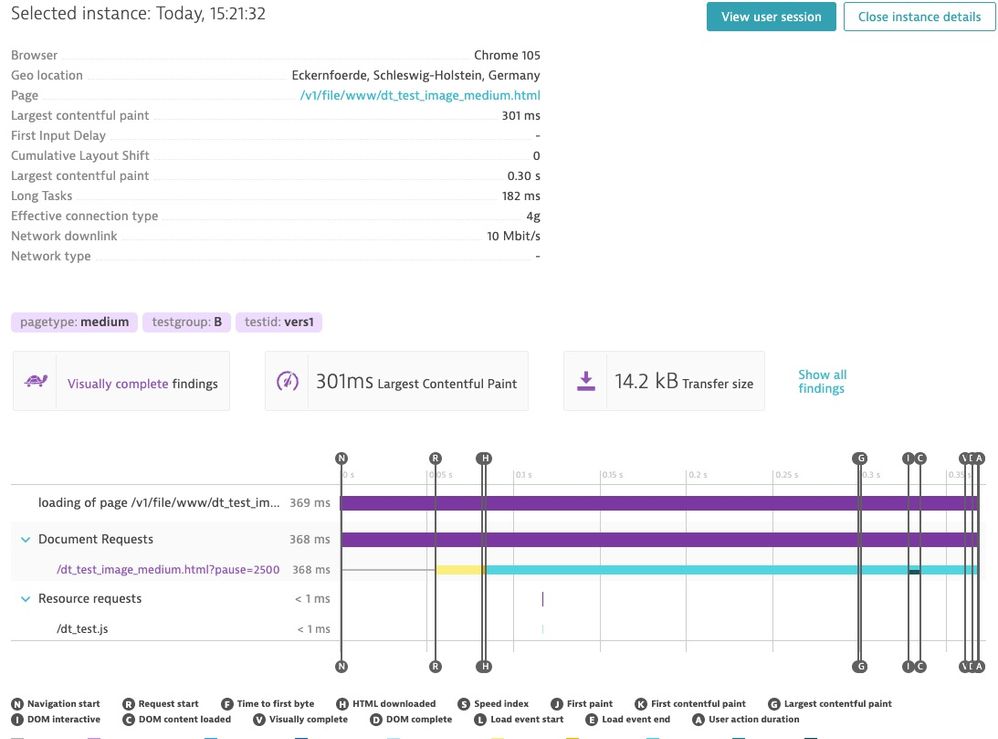Collapse the Resource requests section
998x739 pixels.
click(x=25, y=600)
